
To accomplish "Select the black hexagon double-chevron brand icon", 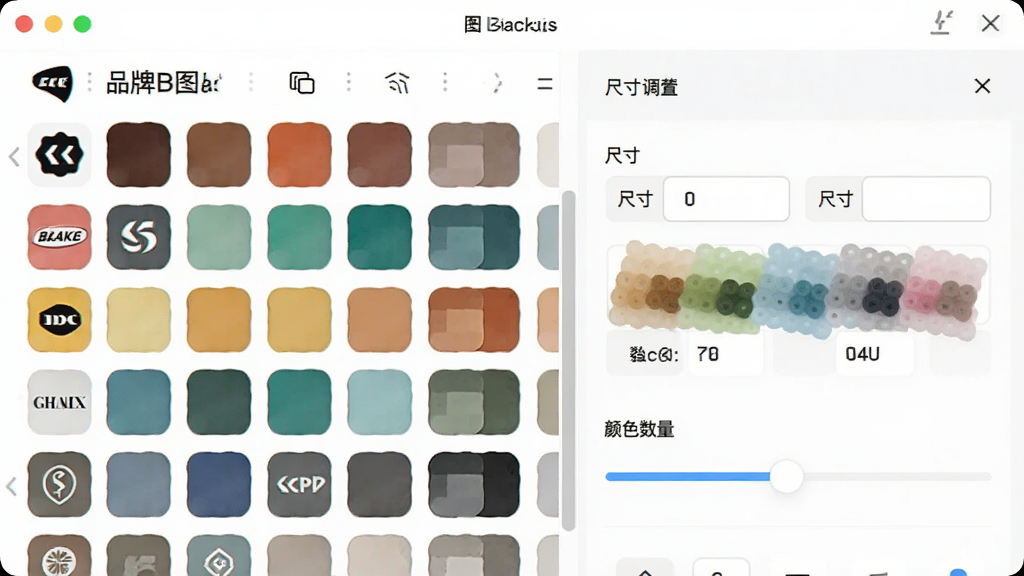I will point(59,155).
